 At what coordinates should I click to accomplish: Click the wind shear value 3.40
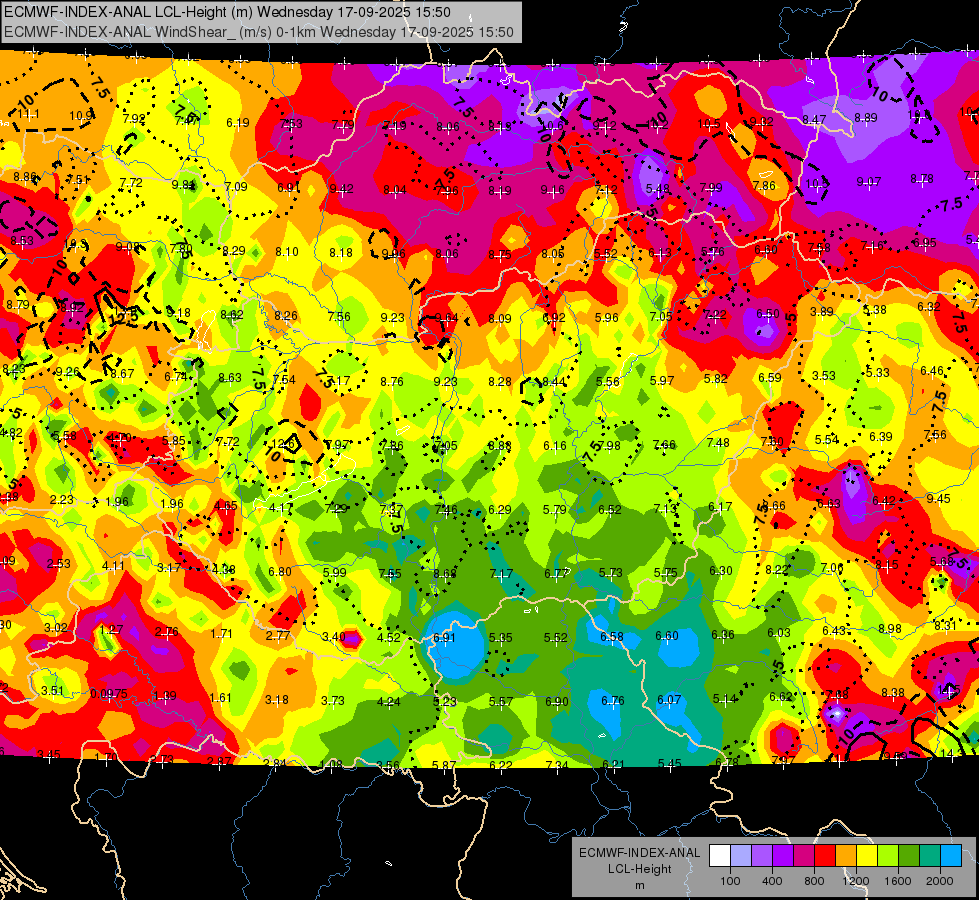coord(333,636)
